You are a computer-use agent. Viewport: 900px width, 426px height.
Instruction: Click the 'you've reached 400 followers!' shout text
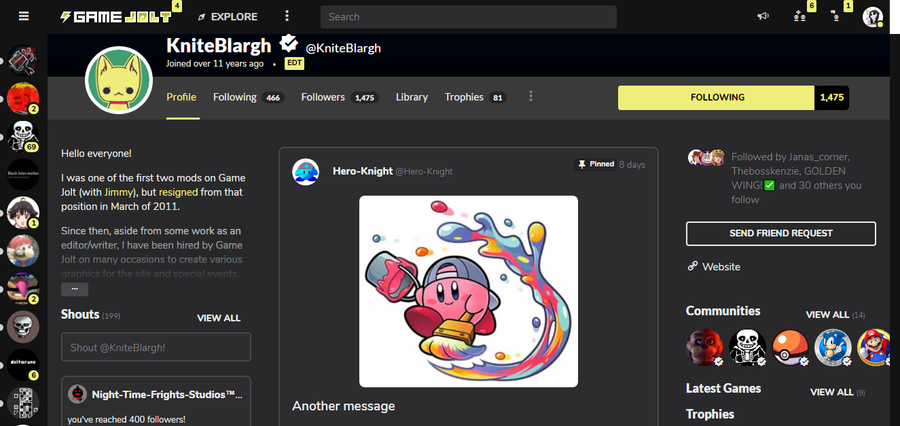pos(126,420)
